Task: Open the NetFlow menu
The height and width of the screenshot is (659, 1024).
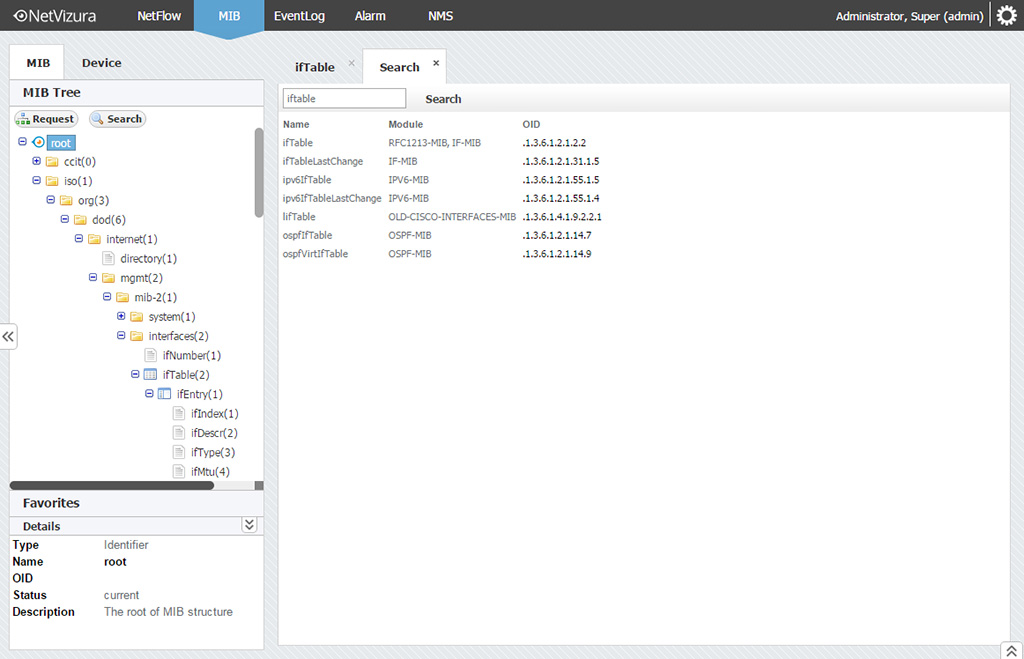Action: point(159,16)
